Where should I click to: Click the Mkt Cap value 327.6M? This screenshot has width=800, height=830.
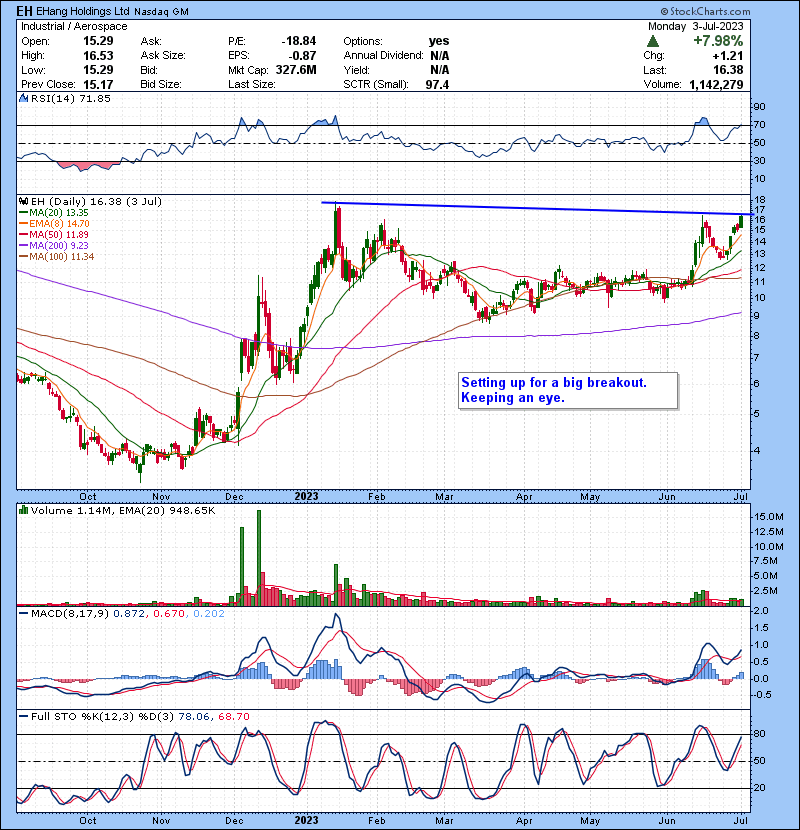click(296, 70)
